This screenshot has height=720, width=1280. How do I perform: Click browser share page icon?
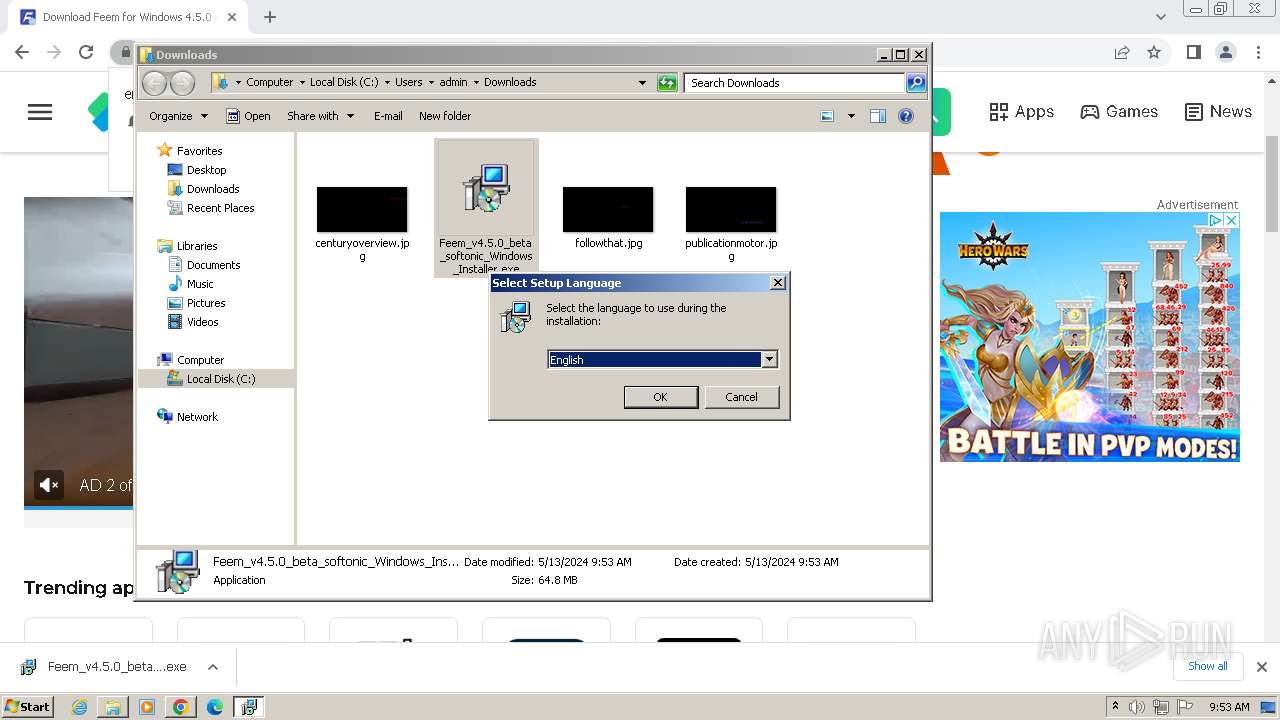(x=1122, y=52)
